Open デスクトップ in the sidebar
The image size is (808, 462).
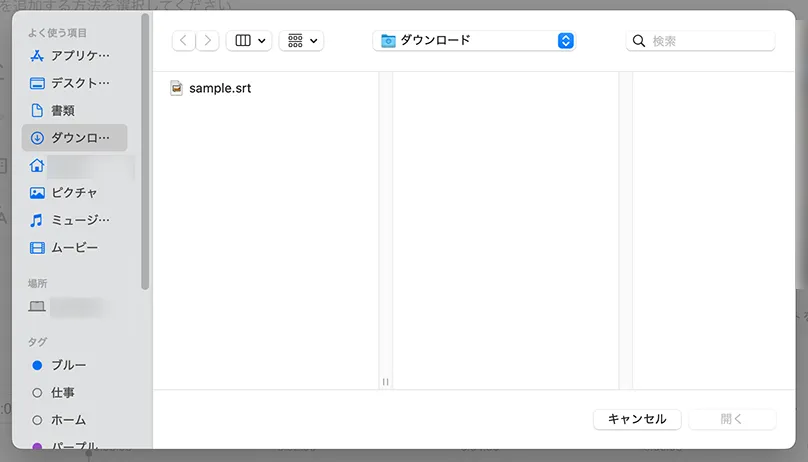74,83
